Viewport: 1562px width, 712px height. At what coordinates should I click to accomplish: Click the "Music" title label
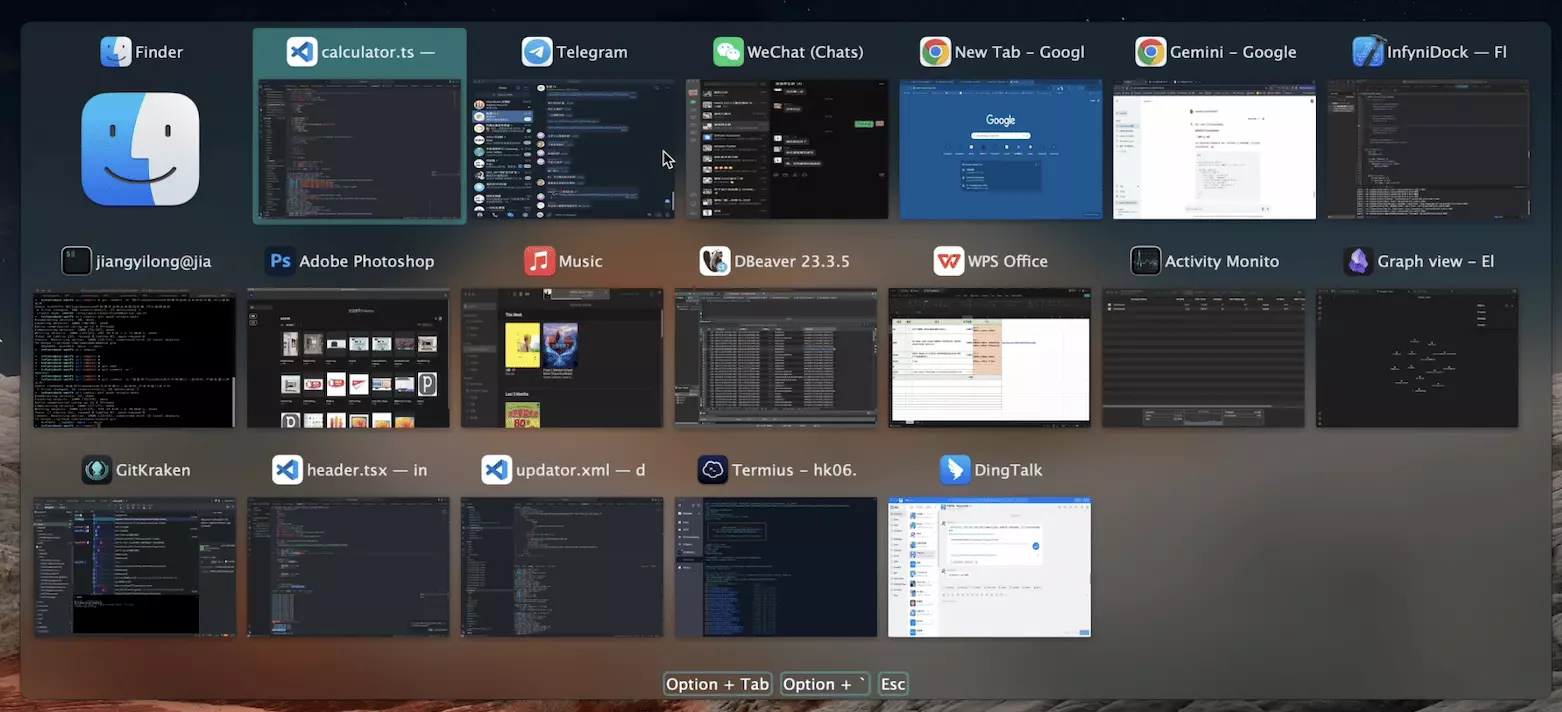[x=581, y=261]
